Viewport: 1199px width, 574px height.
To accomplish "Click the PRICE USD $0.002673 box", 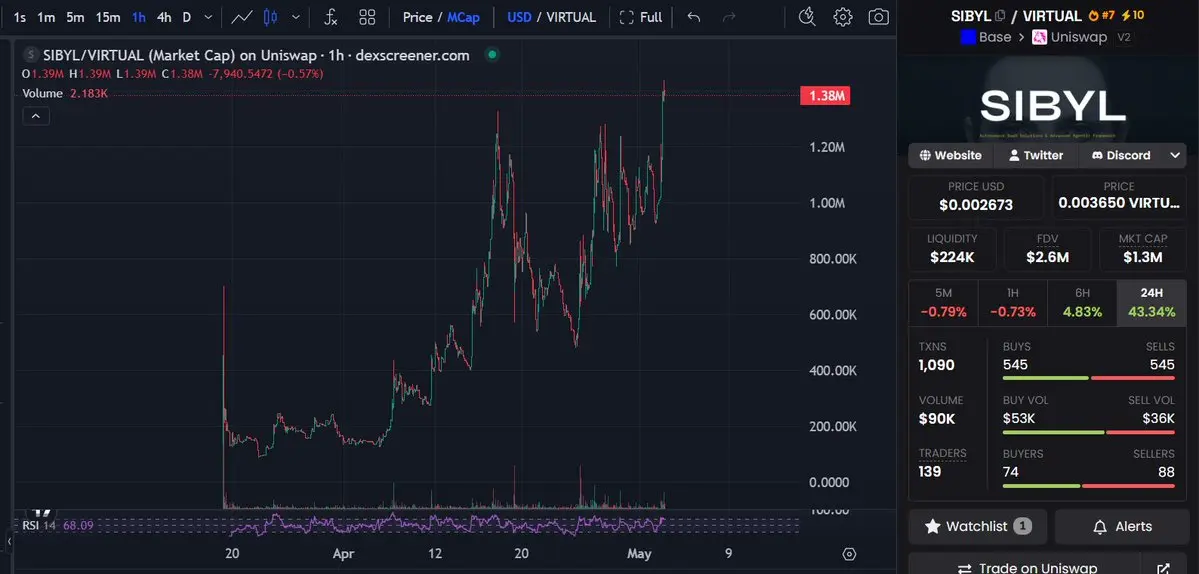I will [x=976, y=197].
